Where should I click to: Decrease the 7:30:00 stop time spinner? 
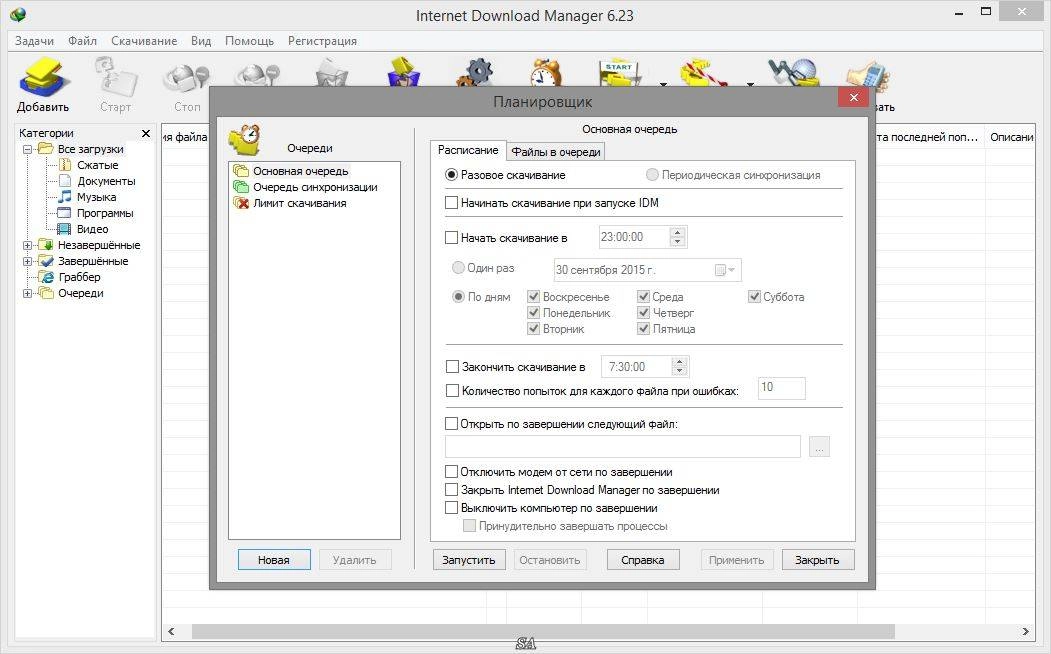pos(680,371)
